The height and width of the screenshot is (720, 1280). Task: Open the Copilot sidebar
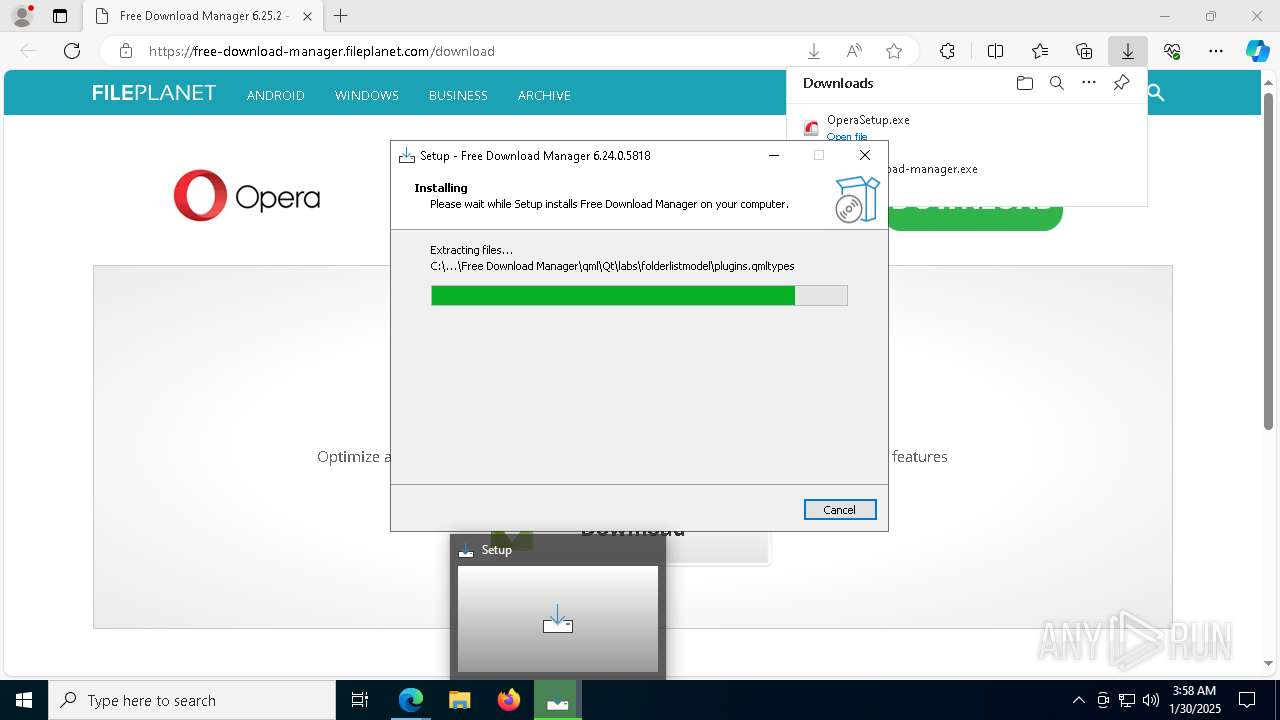[1257, 51]
